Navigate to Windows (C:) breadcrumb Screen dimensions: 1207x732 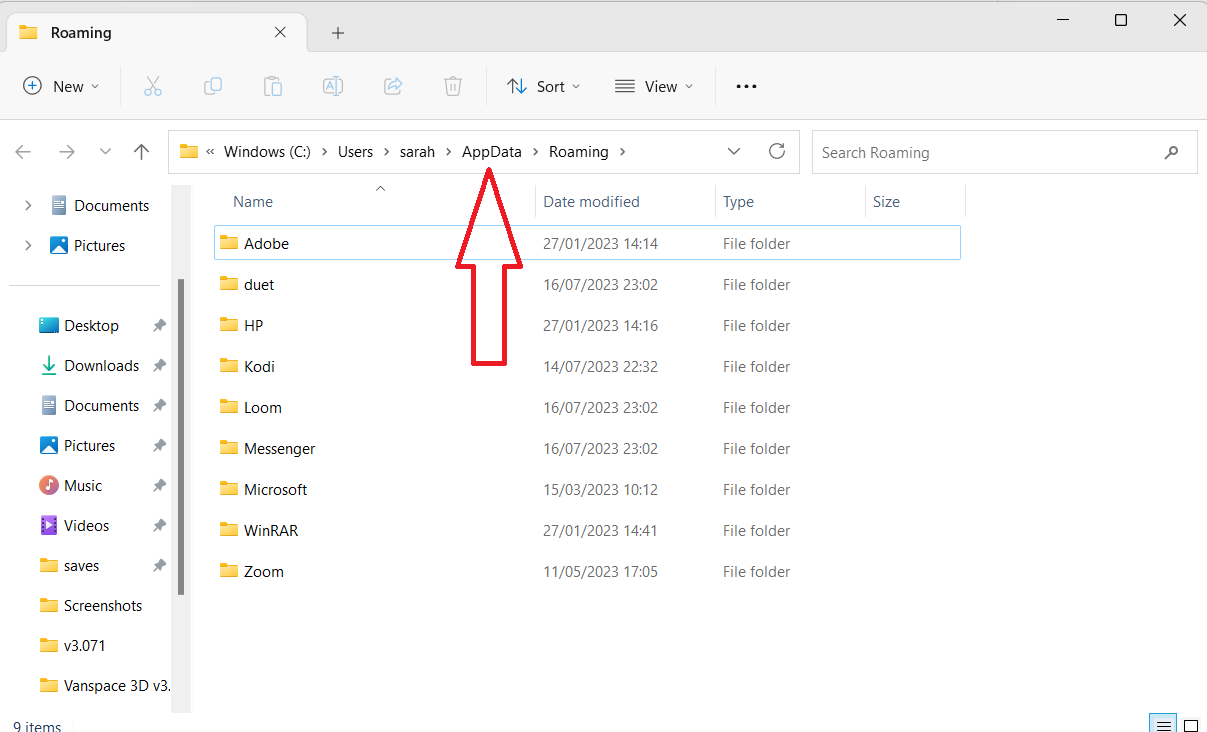pos(267,152)
